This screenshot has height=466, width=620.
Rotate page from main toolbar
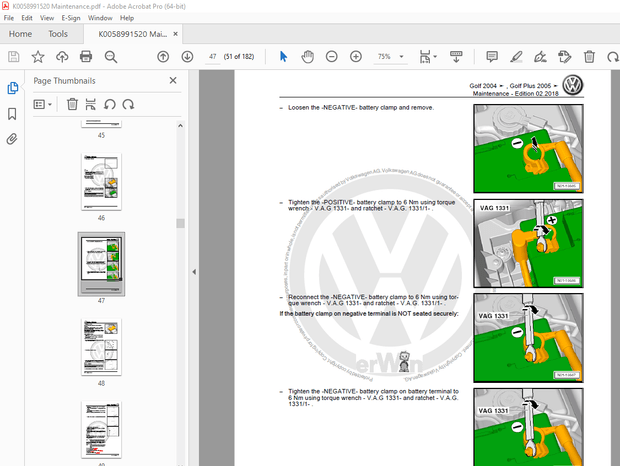612,57
